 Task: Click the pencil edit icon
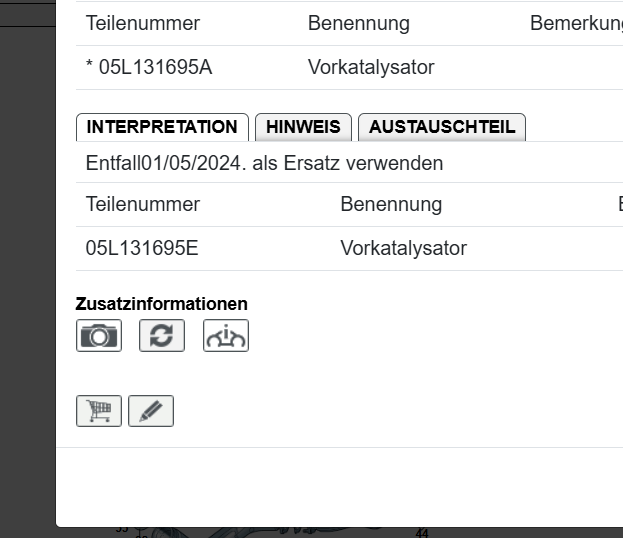151,411
